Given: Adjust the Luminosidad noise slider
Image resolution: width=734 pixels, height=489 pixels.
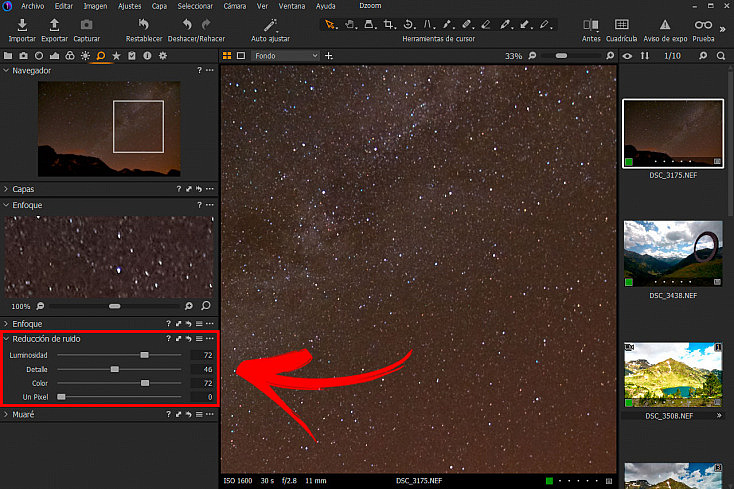Looking at the screenshot, I should [145, 355].
